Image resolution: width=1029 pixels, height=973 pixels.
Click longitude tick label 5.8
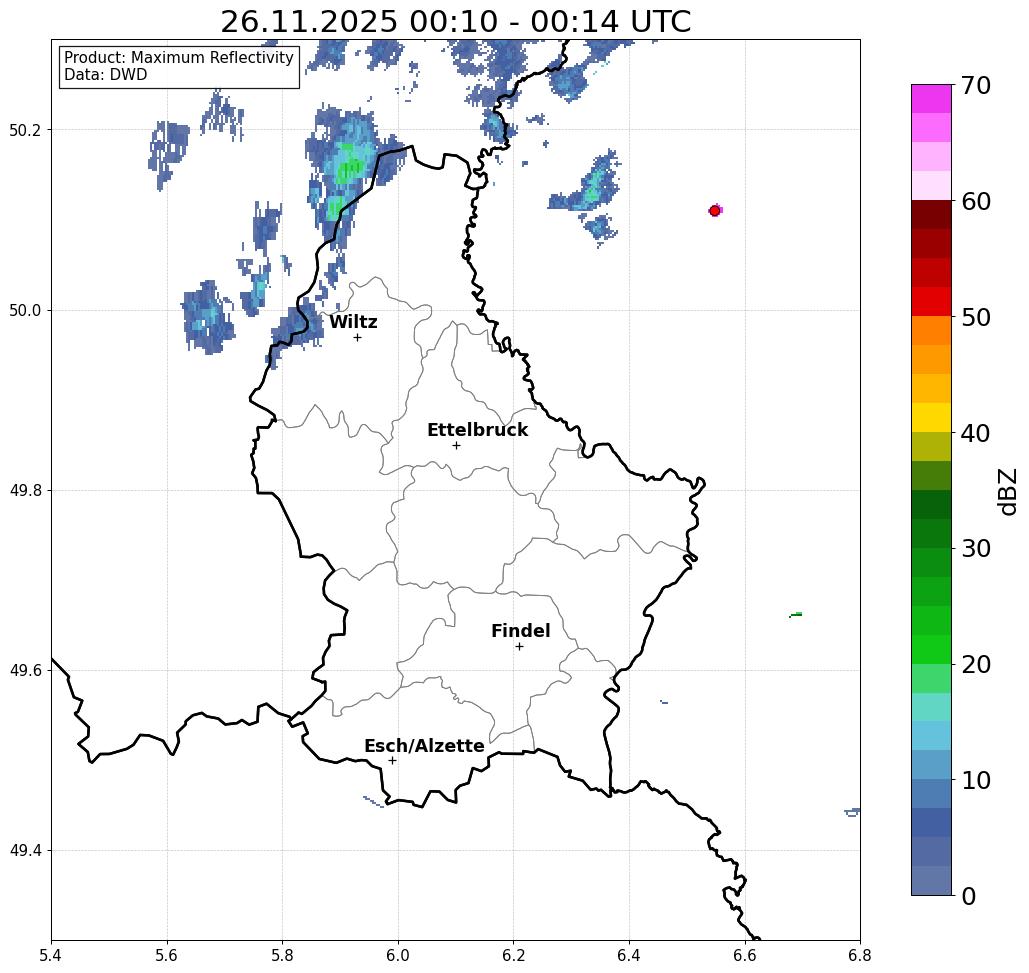click(282, 955)
